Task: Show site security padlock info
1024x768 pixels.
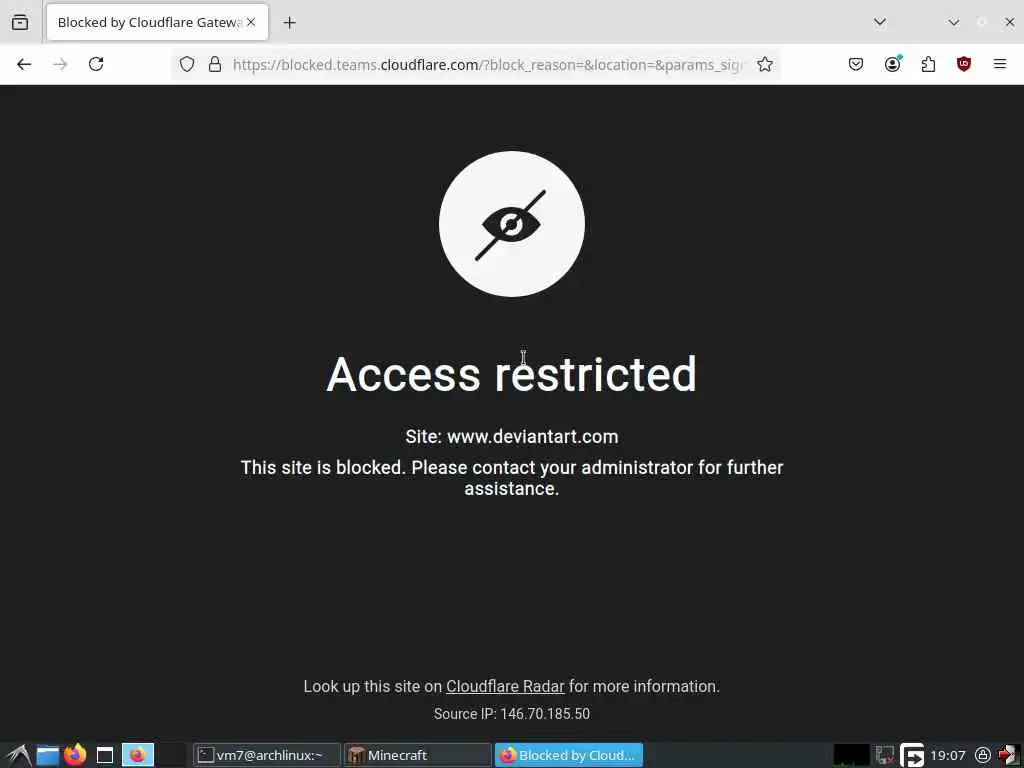Action: [x=214, y=64]
